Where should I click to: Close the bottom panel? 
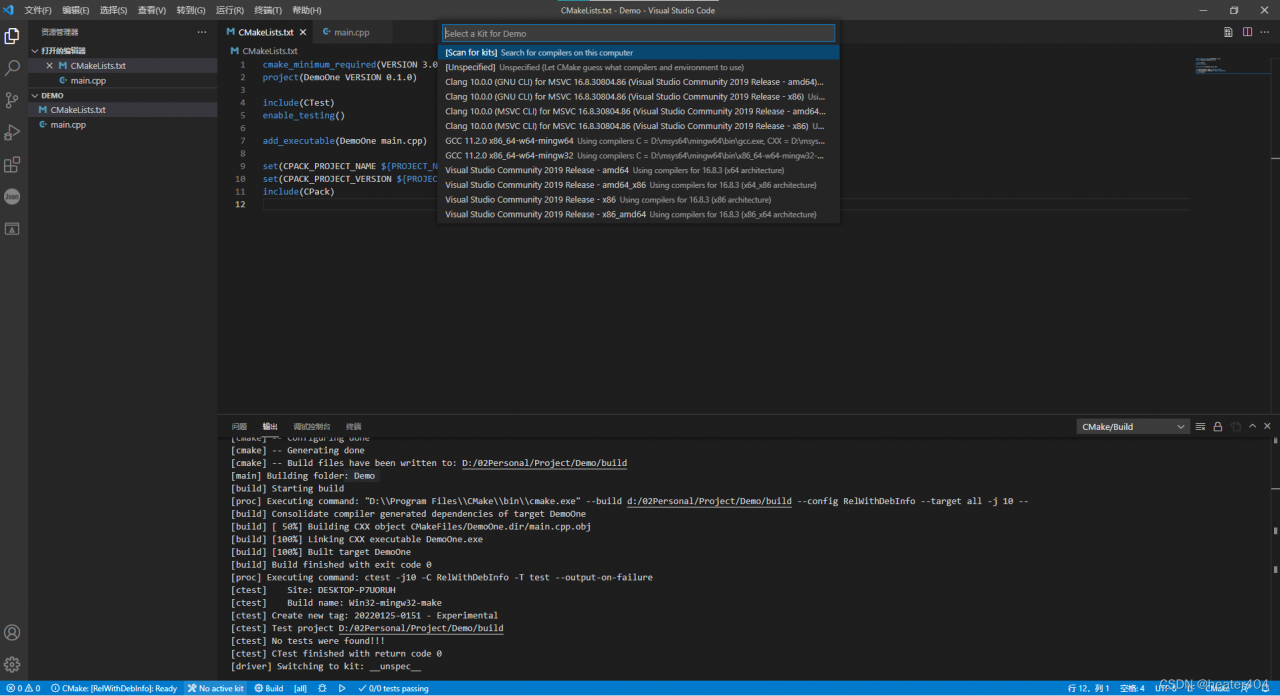(x=1268, y=427)
